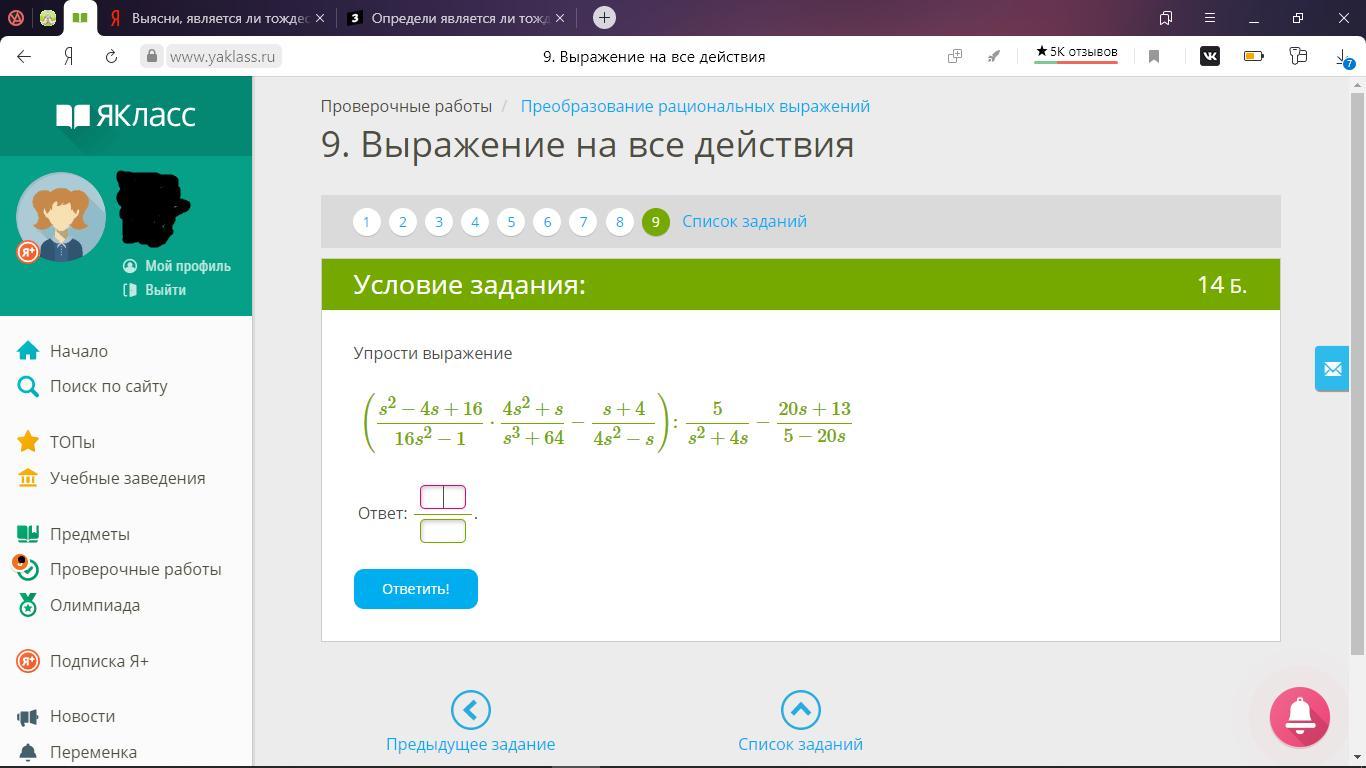Bookmark this page using bookmark icon
This screenshot has width=1366, height=768.
coord(1154,56)
